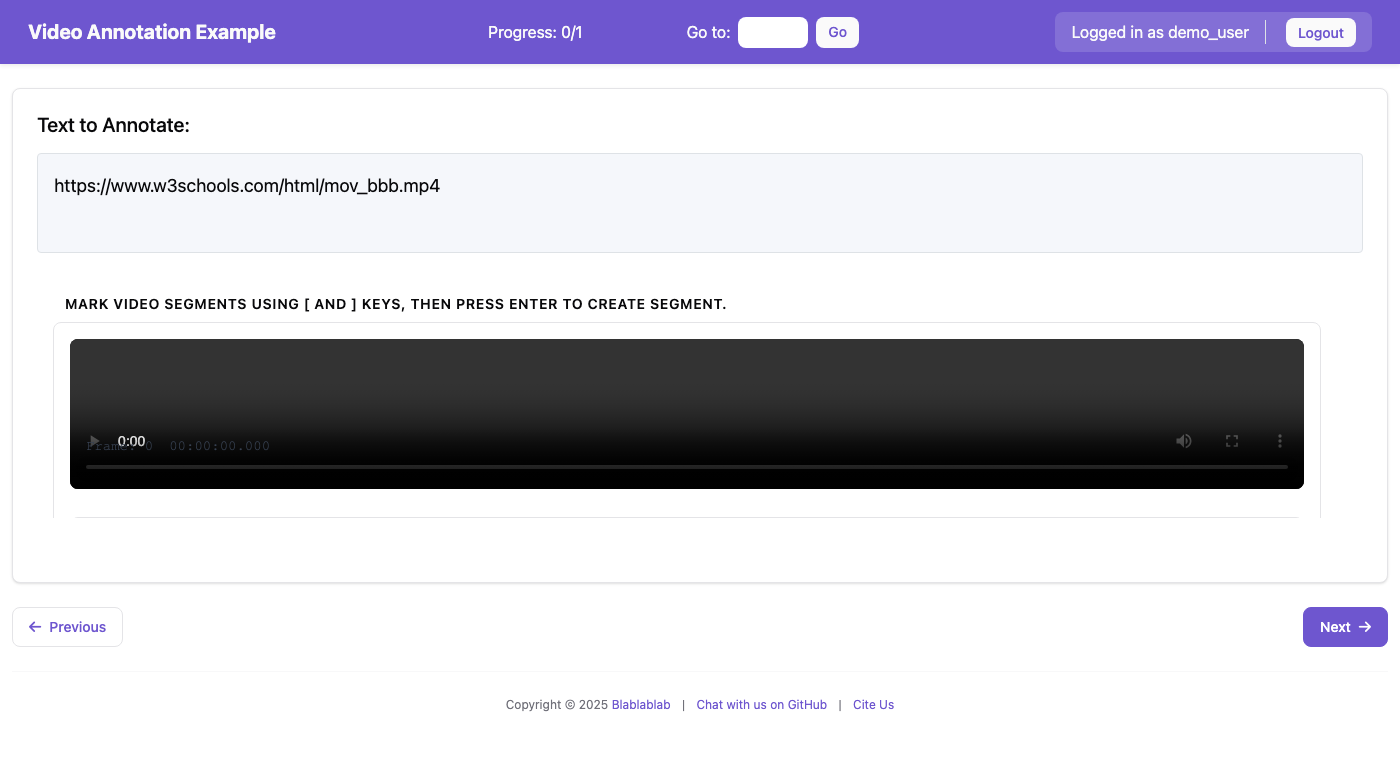Click the Progress: 0/1 indicator

click(535, 32)
